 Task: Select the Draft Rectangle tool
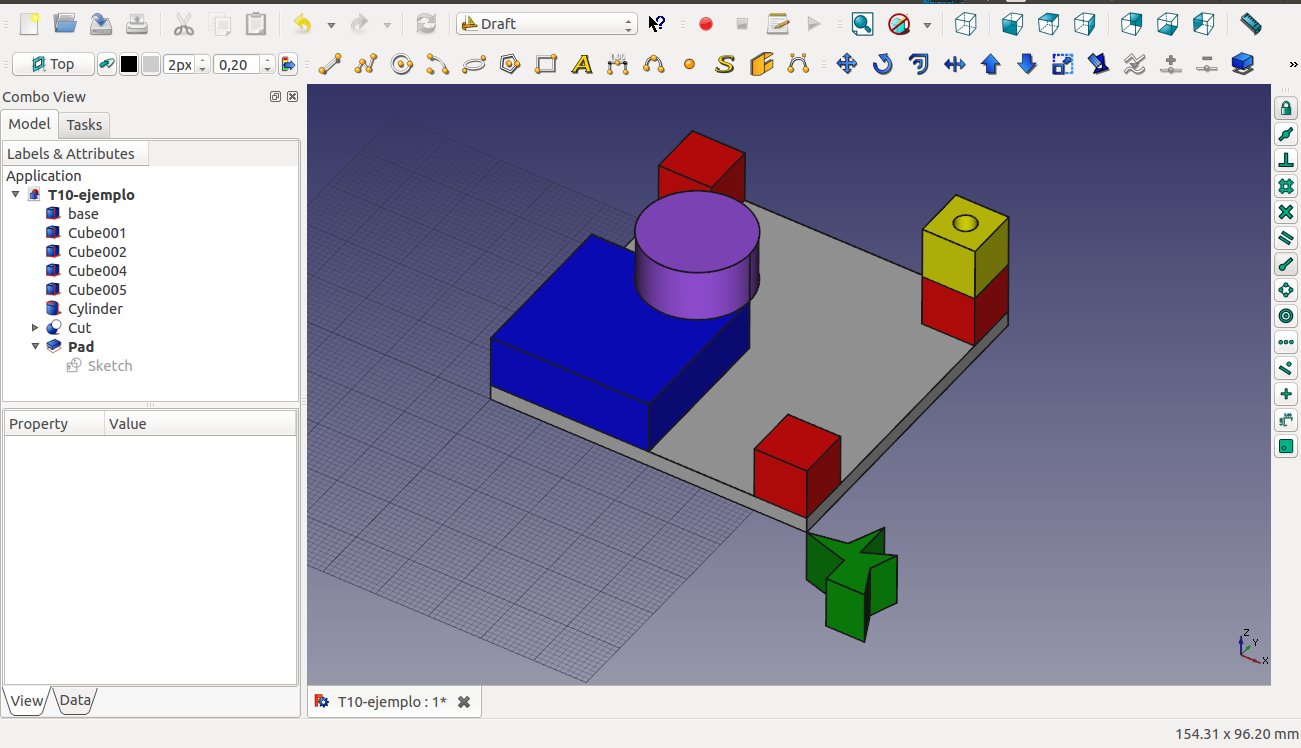546,65
